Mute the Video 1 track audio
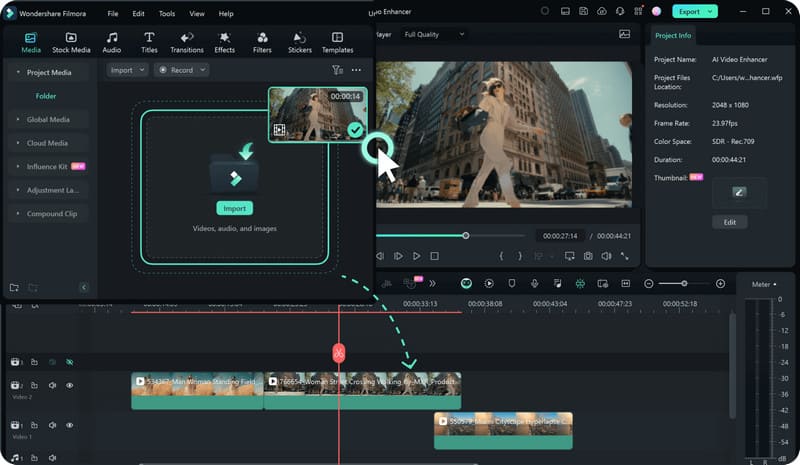 click(52, 425)
